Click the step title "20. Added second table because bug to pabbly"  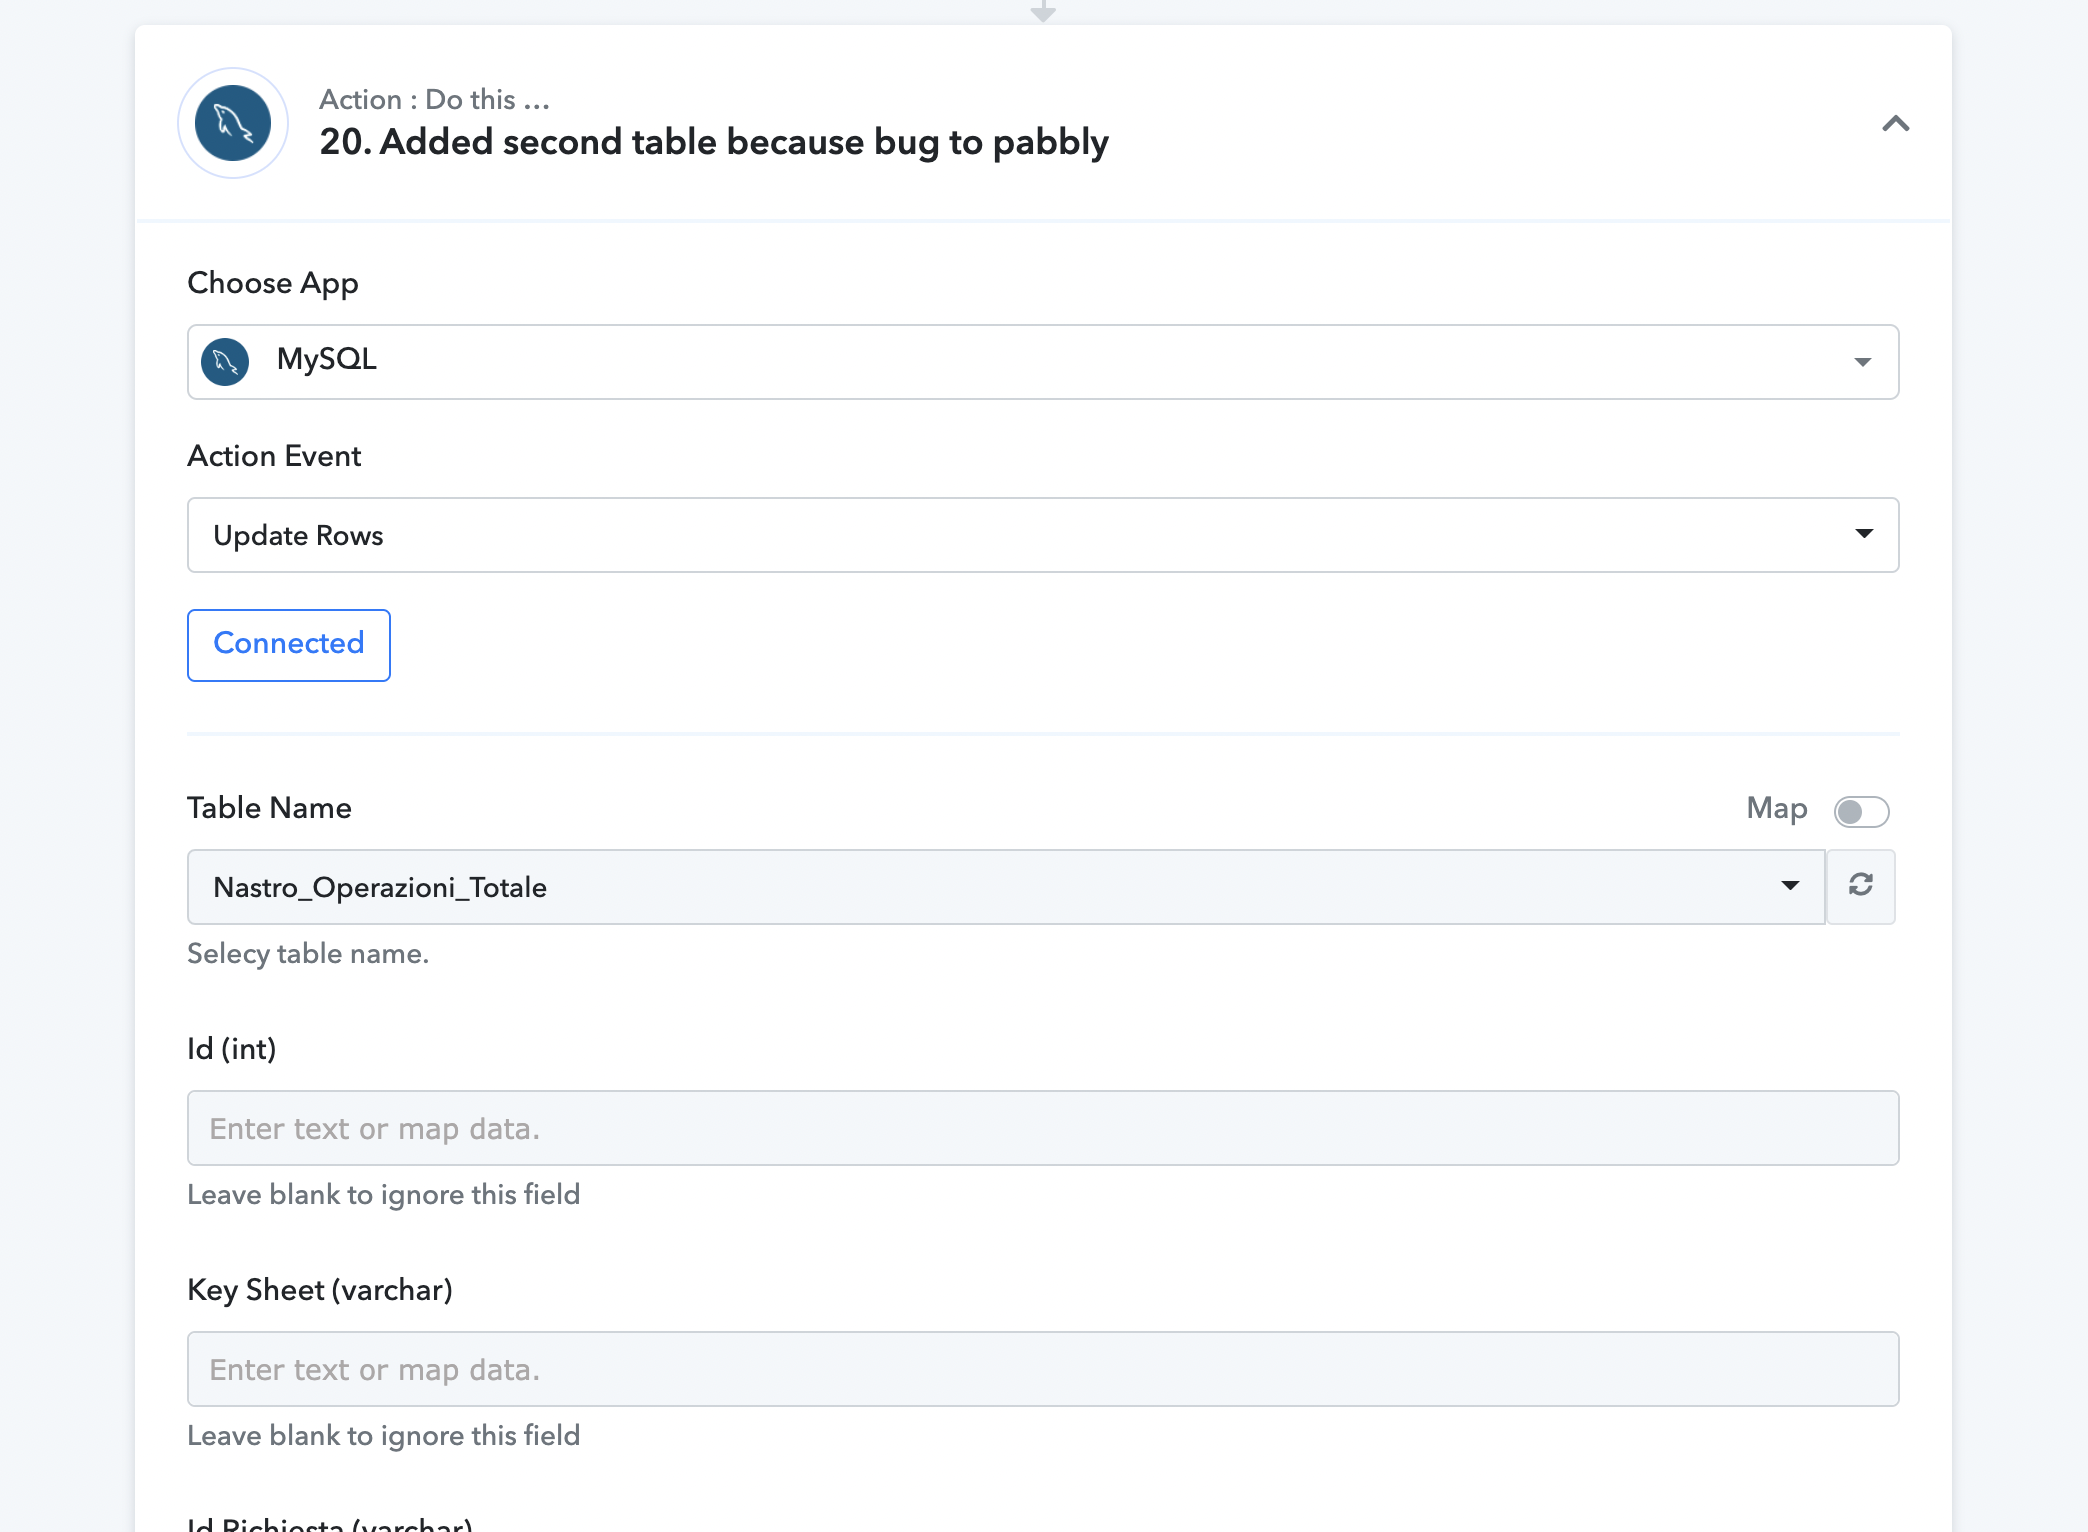pyautogui.click(x=714, y=142)
